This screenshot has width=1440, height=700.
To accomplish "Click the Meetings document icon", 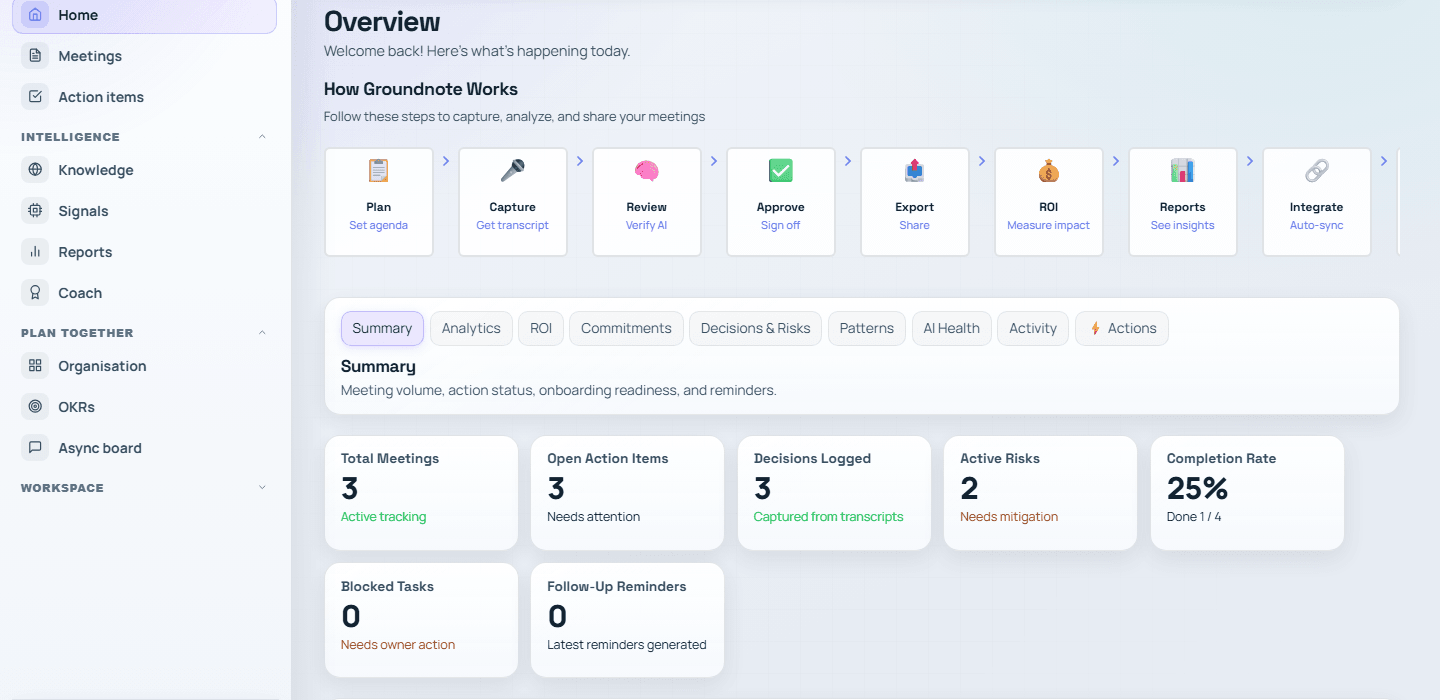I will [x=35, y=56].
